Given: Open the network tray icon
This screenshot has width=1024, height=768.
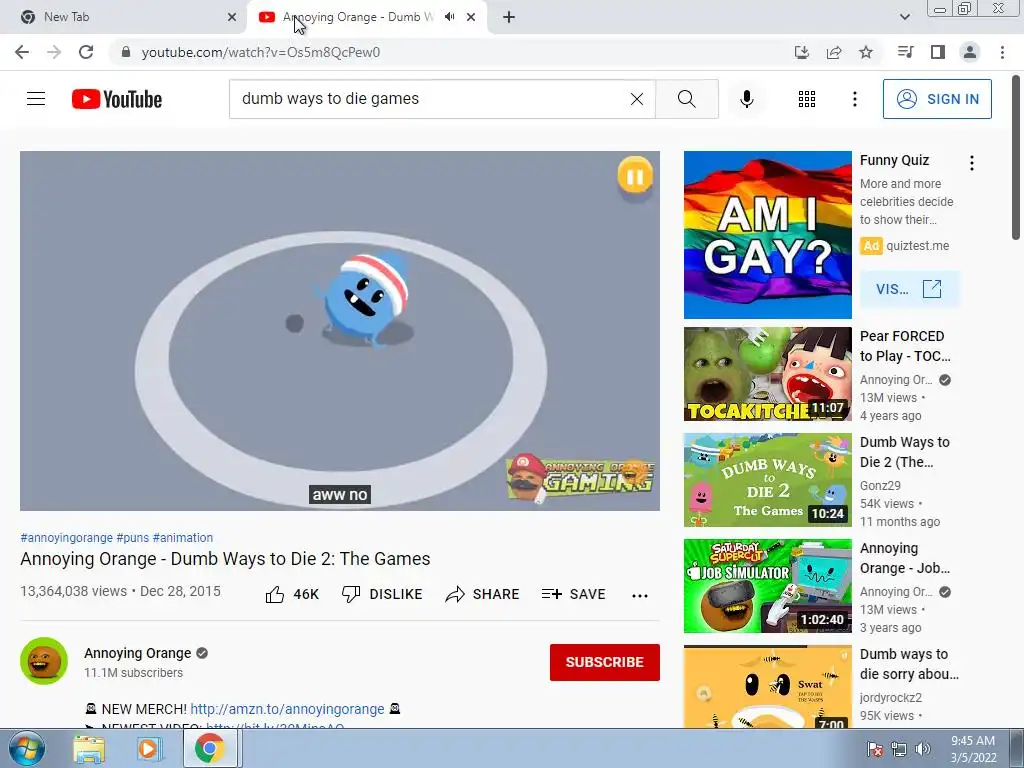Looking at the screenshot, I should tap(899, 749).
